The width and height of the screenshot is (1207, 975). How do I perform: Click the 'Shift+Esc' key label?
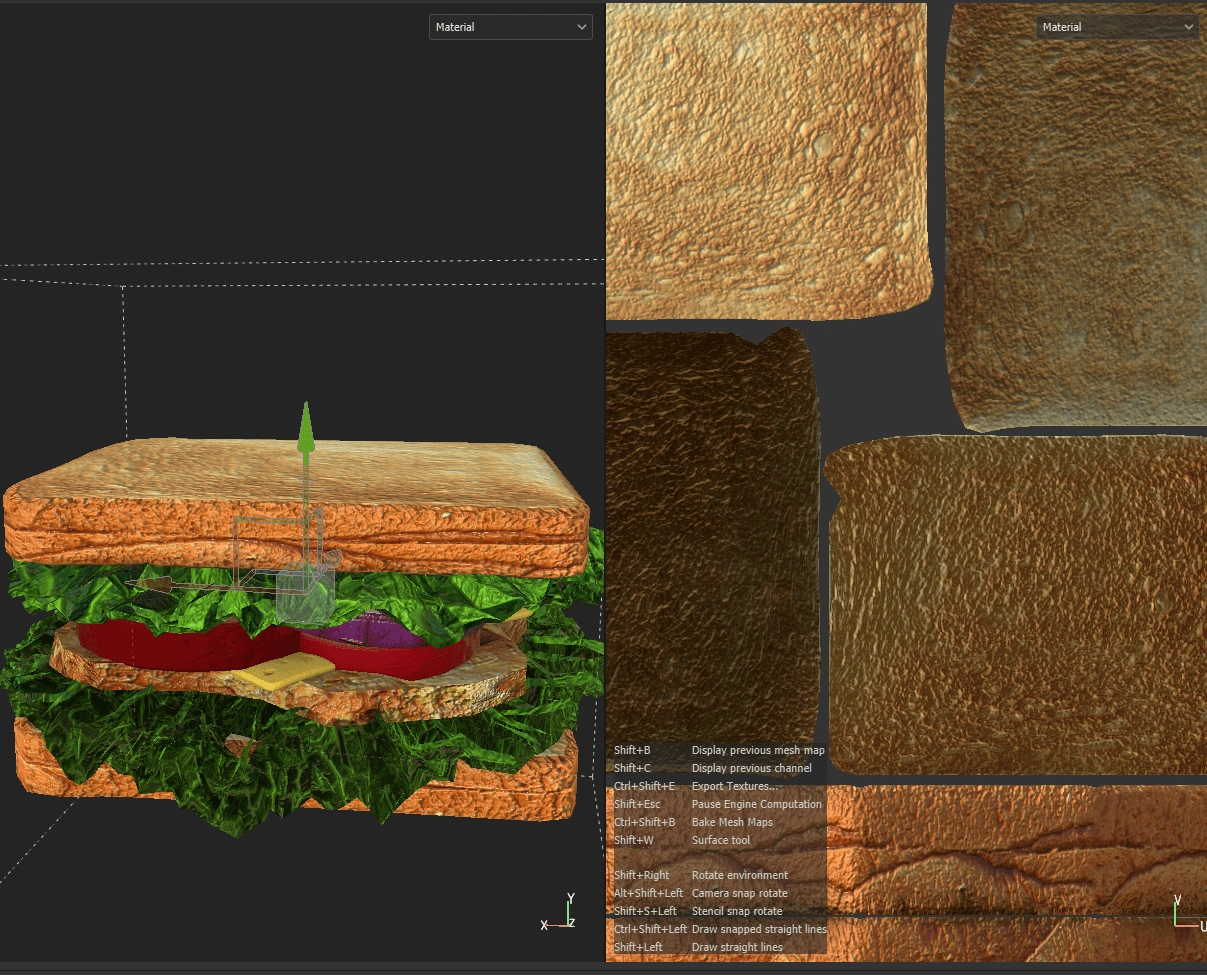click(637, 804)
